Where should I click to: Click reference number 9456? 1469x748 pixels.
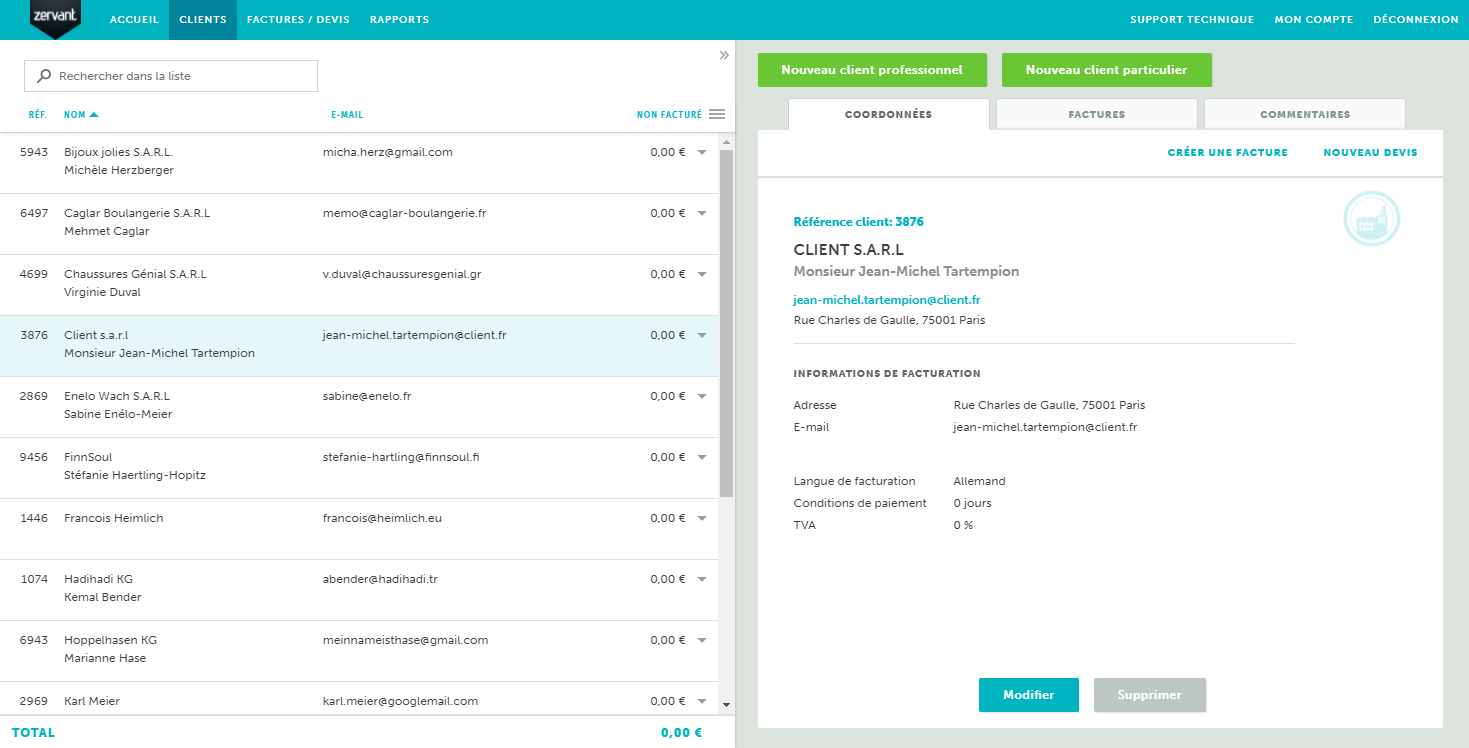(x=34, y=458)
